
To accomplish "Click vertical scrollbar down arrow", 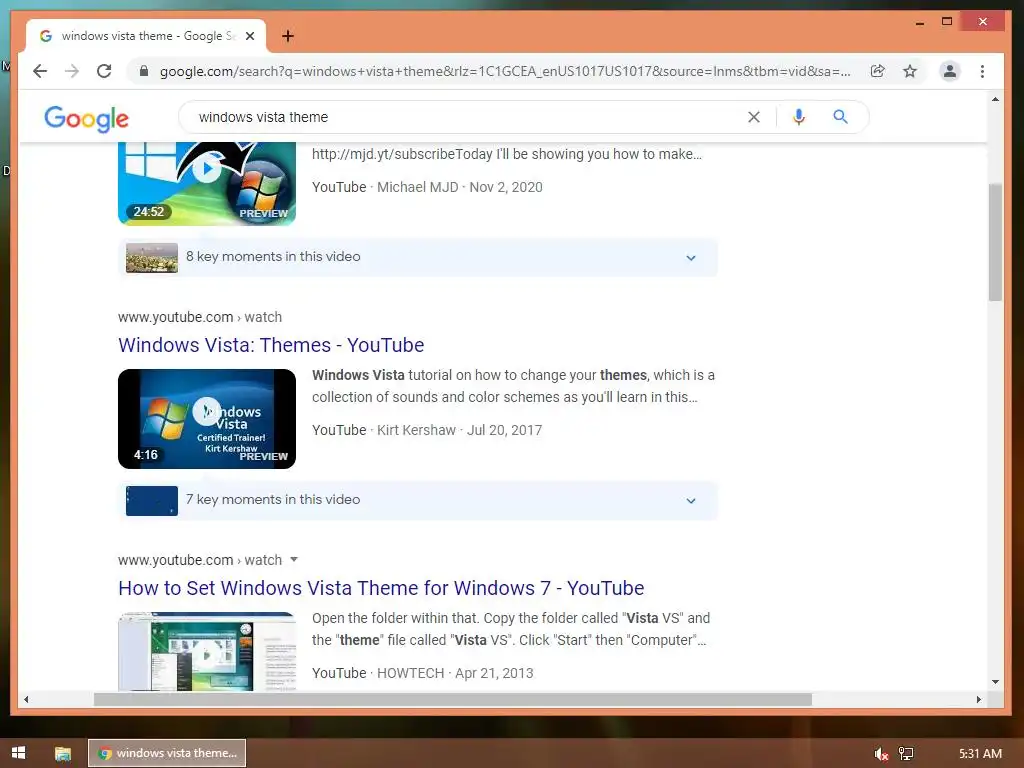I will pos(995,682).
